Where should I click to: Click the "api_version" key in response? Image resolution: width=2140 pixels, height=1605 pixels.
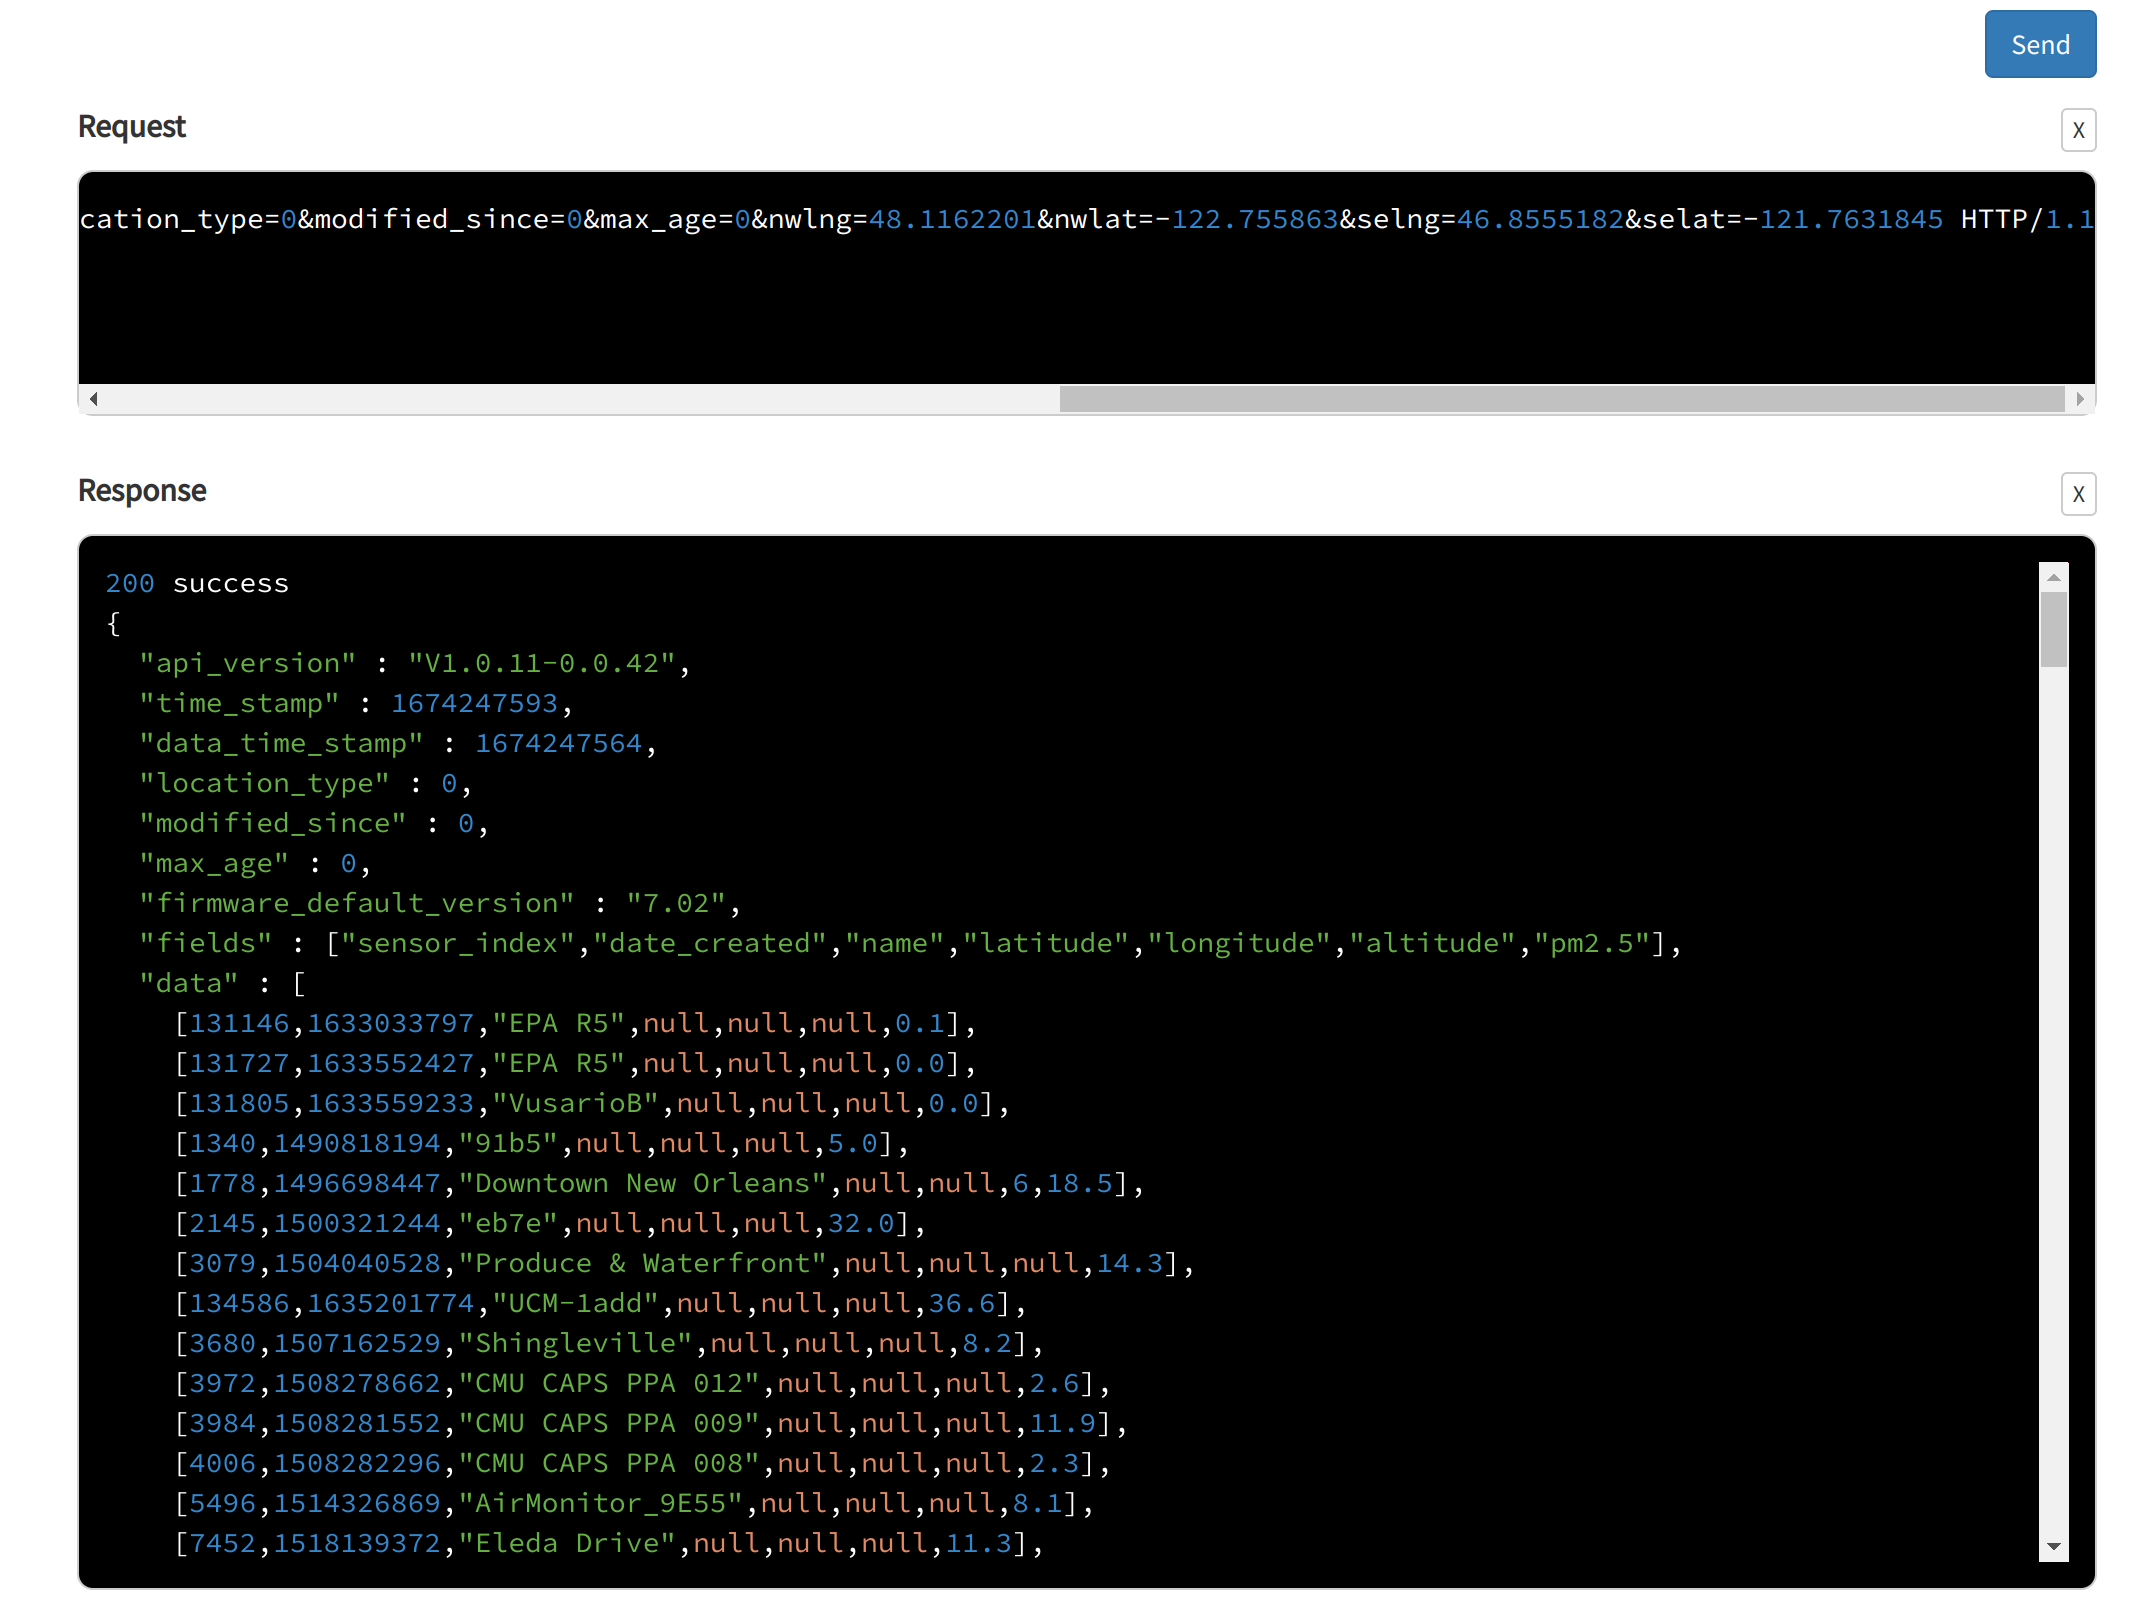pyautogui.click(x=248, y=663)
